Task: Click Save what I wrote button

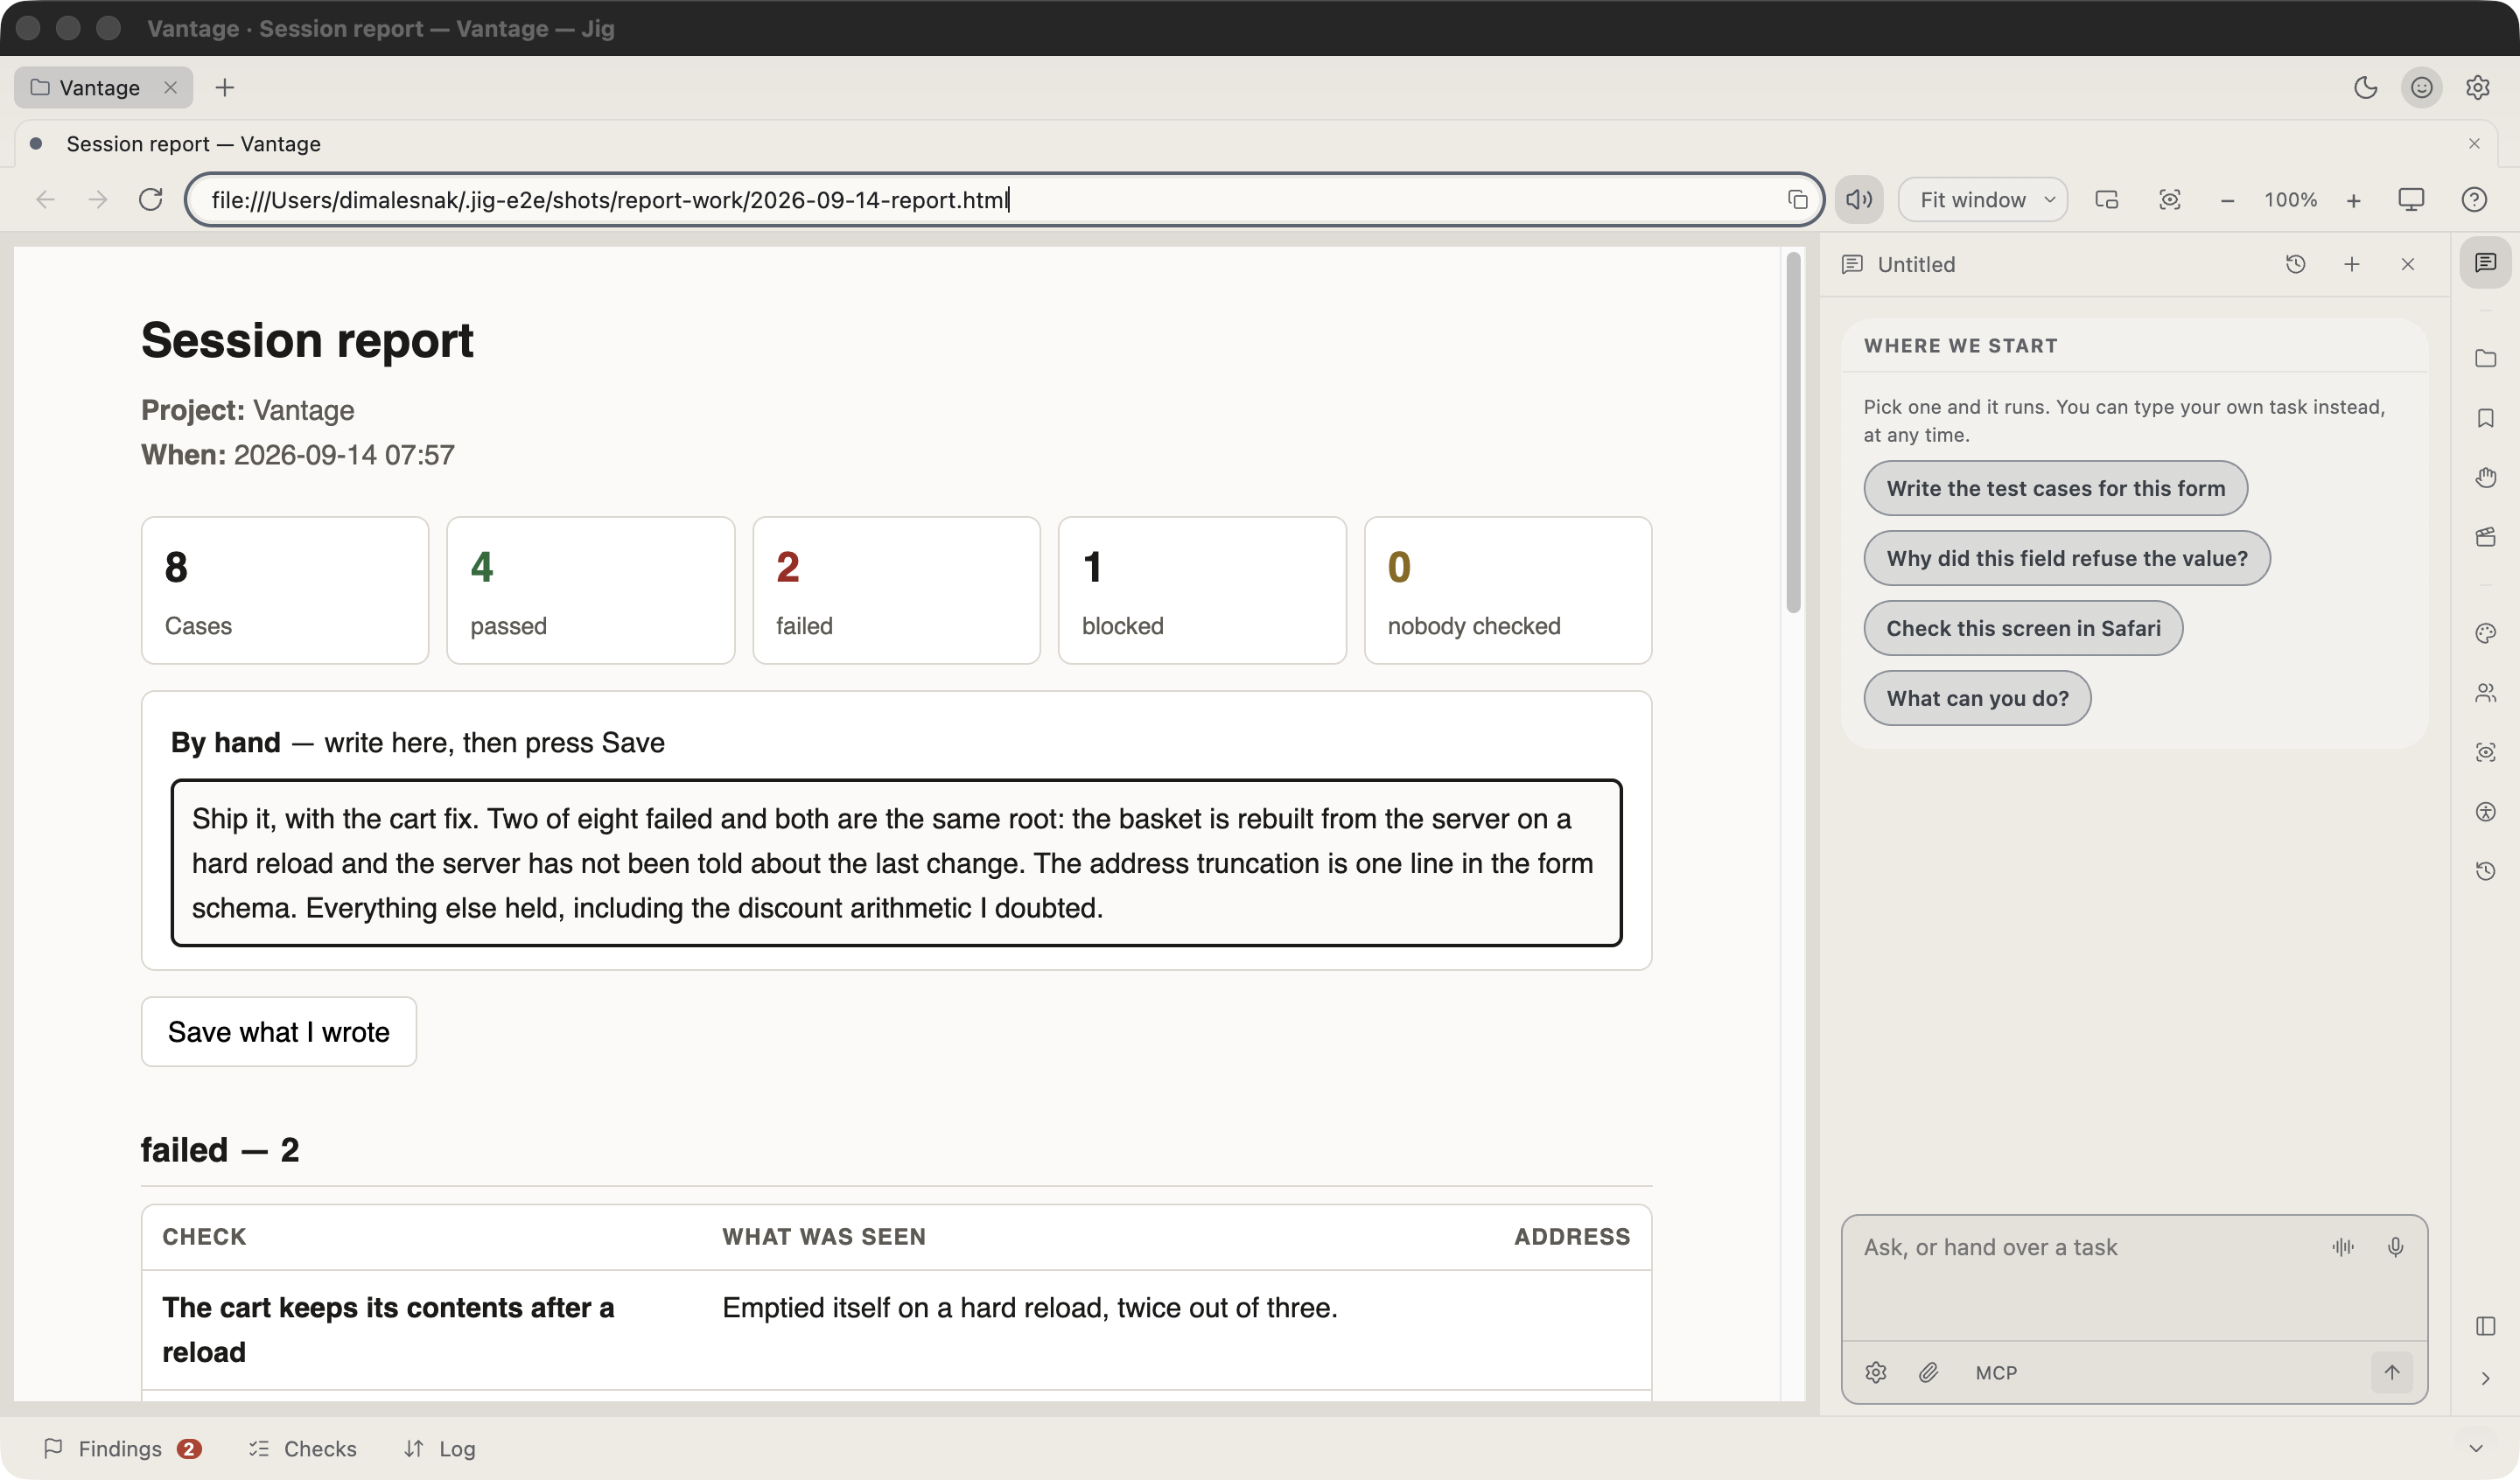Action: [x=278, y=1032]
